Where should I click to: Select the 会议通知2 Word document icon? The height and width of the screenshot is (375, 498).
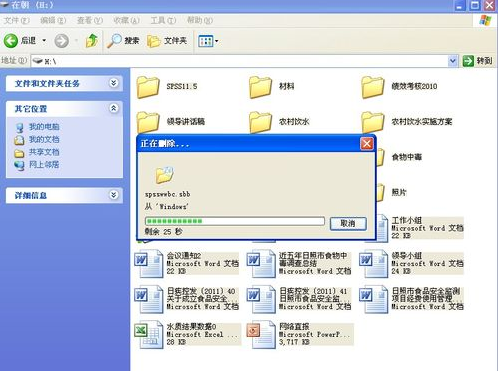[149, 263]
